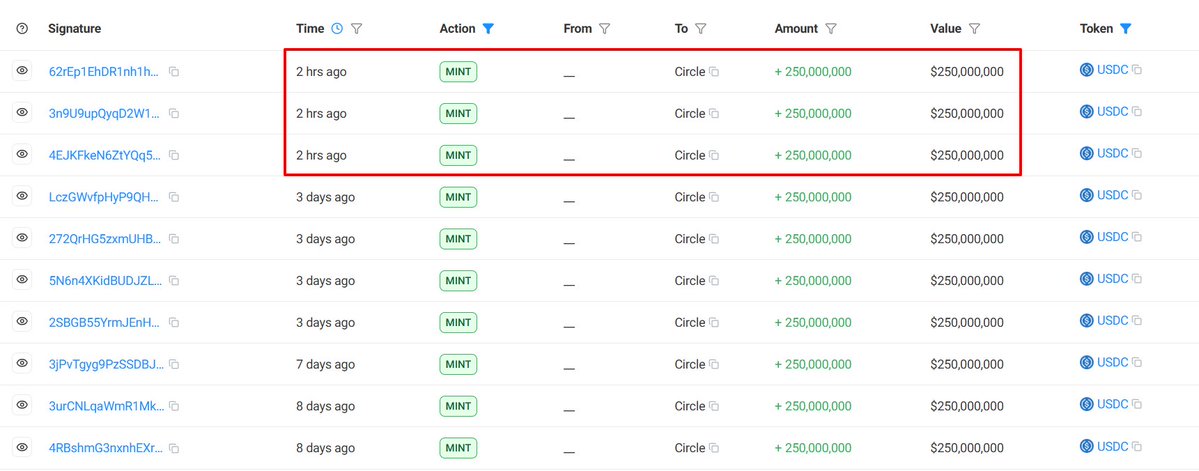Toggle eye icon for 4RBshmG3nxnhEXr row
The image size is (1199, 471).
click(22, 448)
